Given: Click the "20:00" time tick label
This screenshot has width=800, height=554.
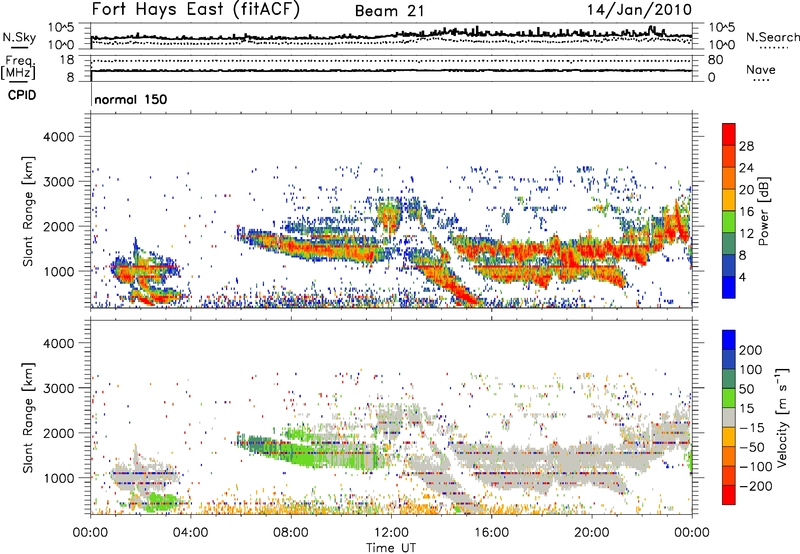Looking at the screenshot, I should 592,533.
